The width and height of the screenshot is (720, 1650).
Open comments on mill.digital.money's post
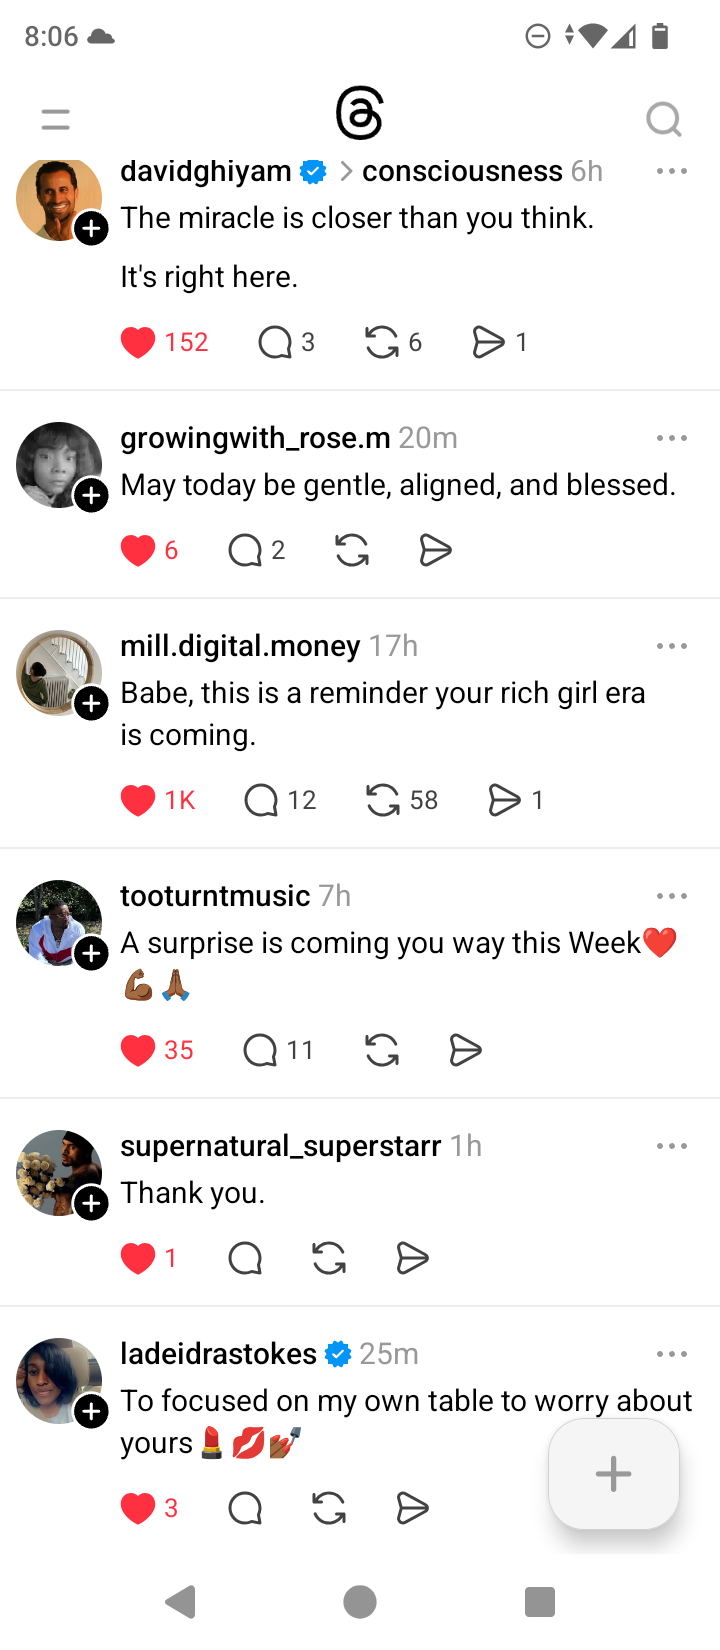coord(261,800)
